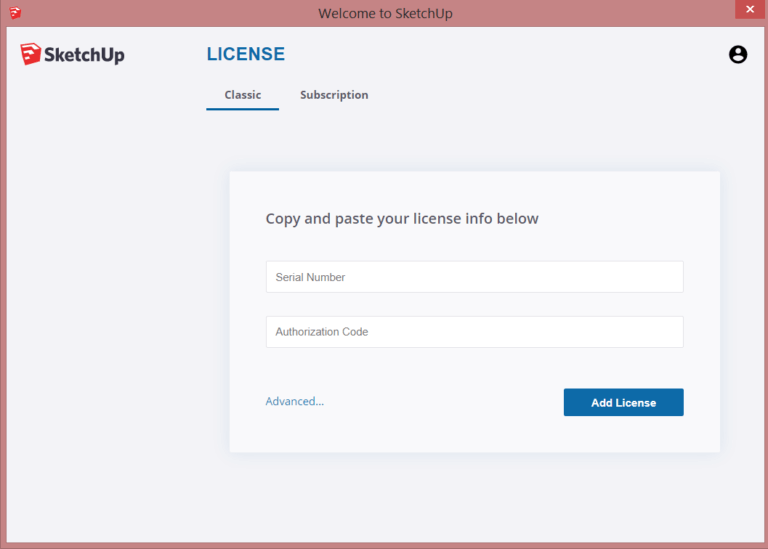Close the Welcome to SketchUp window

(x=748, y=10)
